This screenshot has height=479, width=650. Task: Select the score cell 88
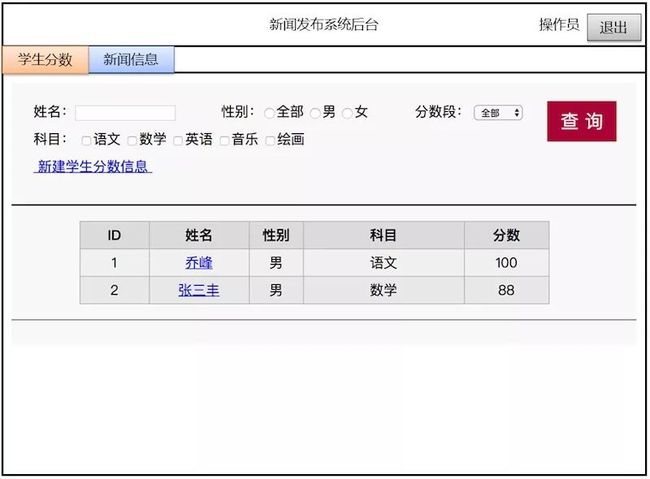[x=507, y=290]
